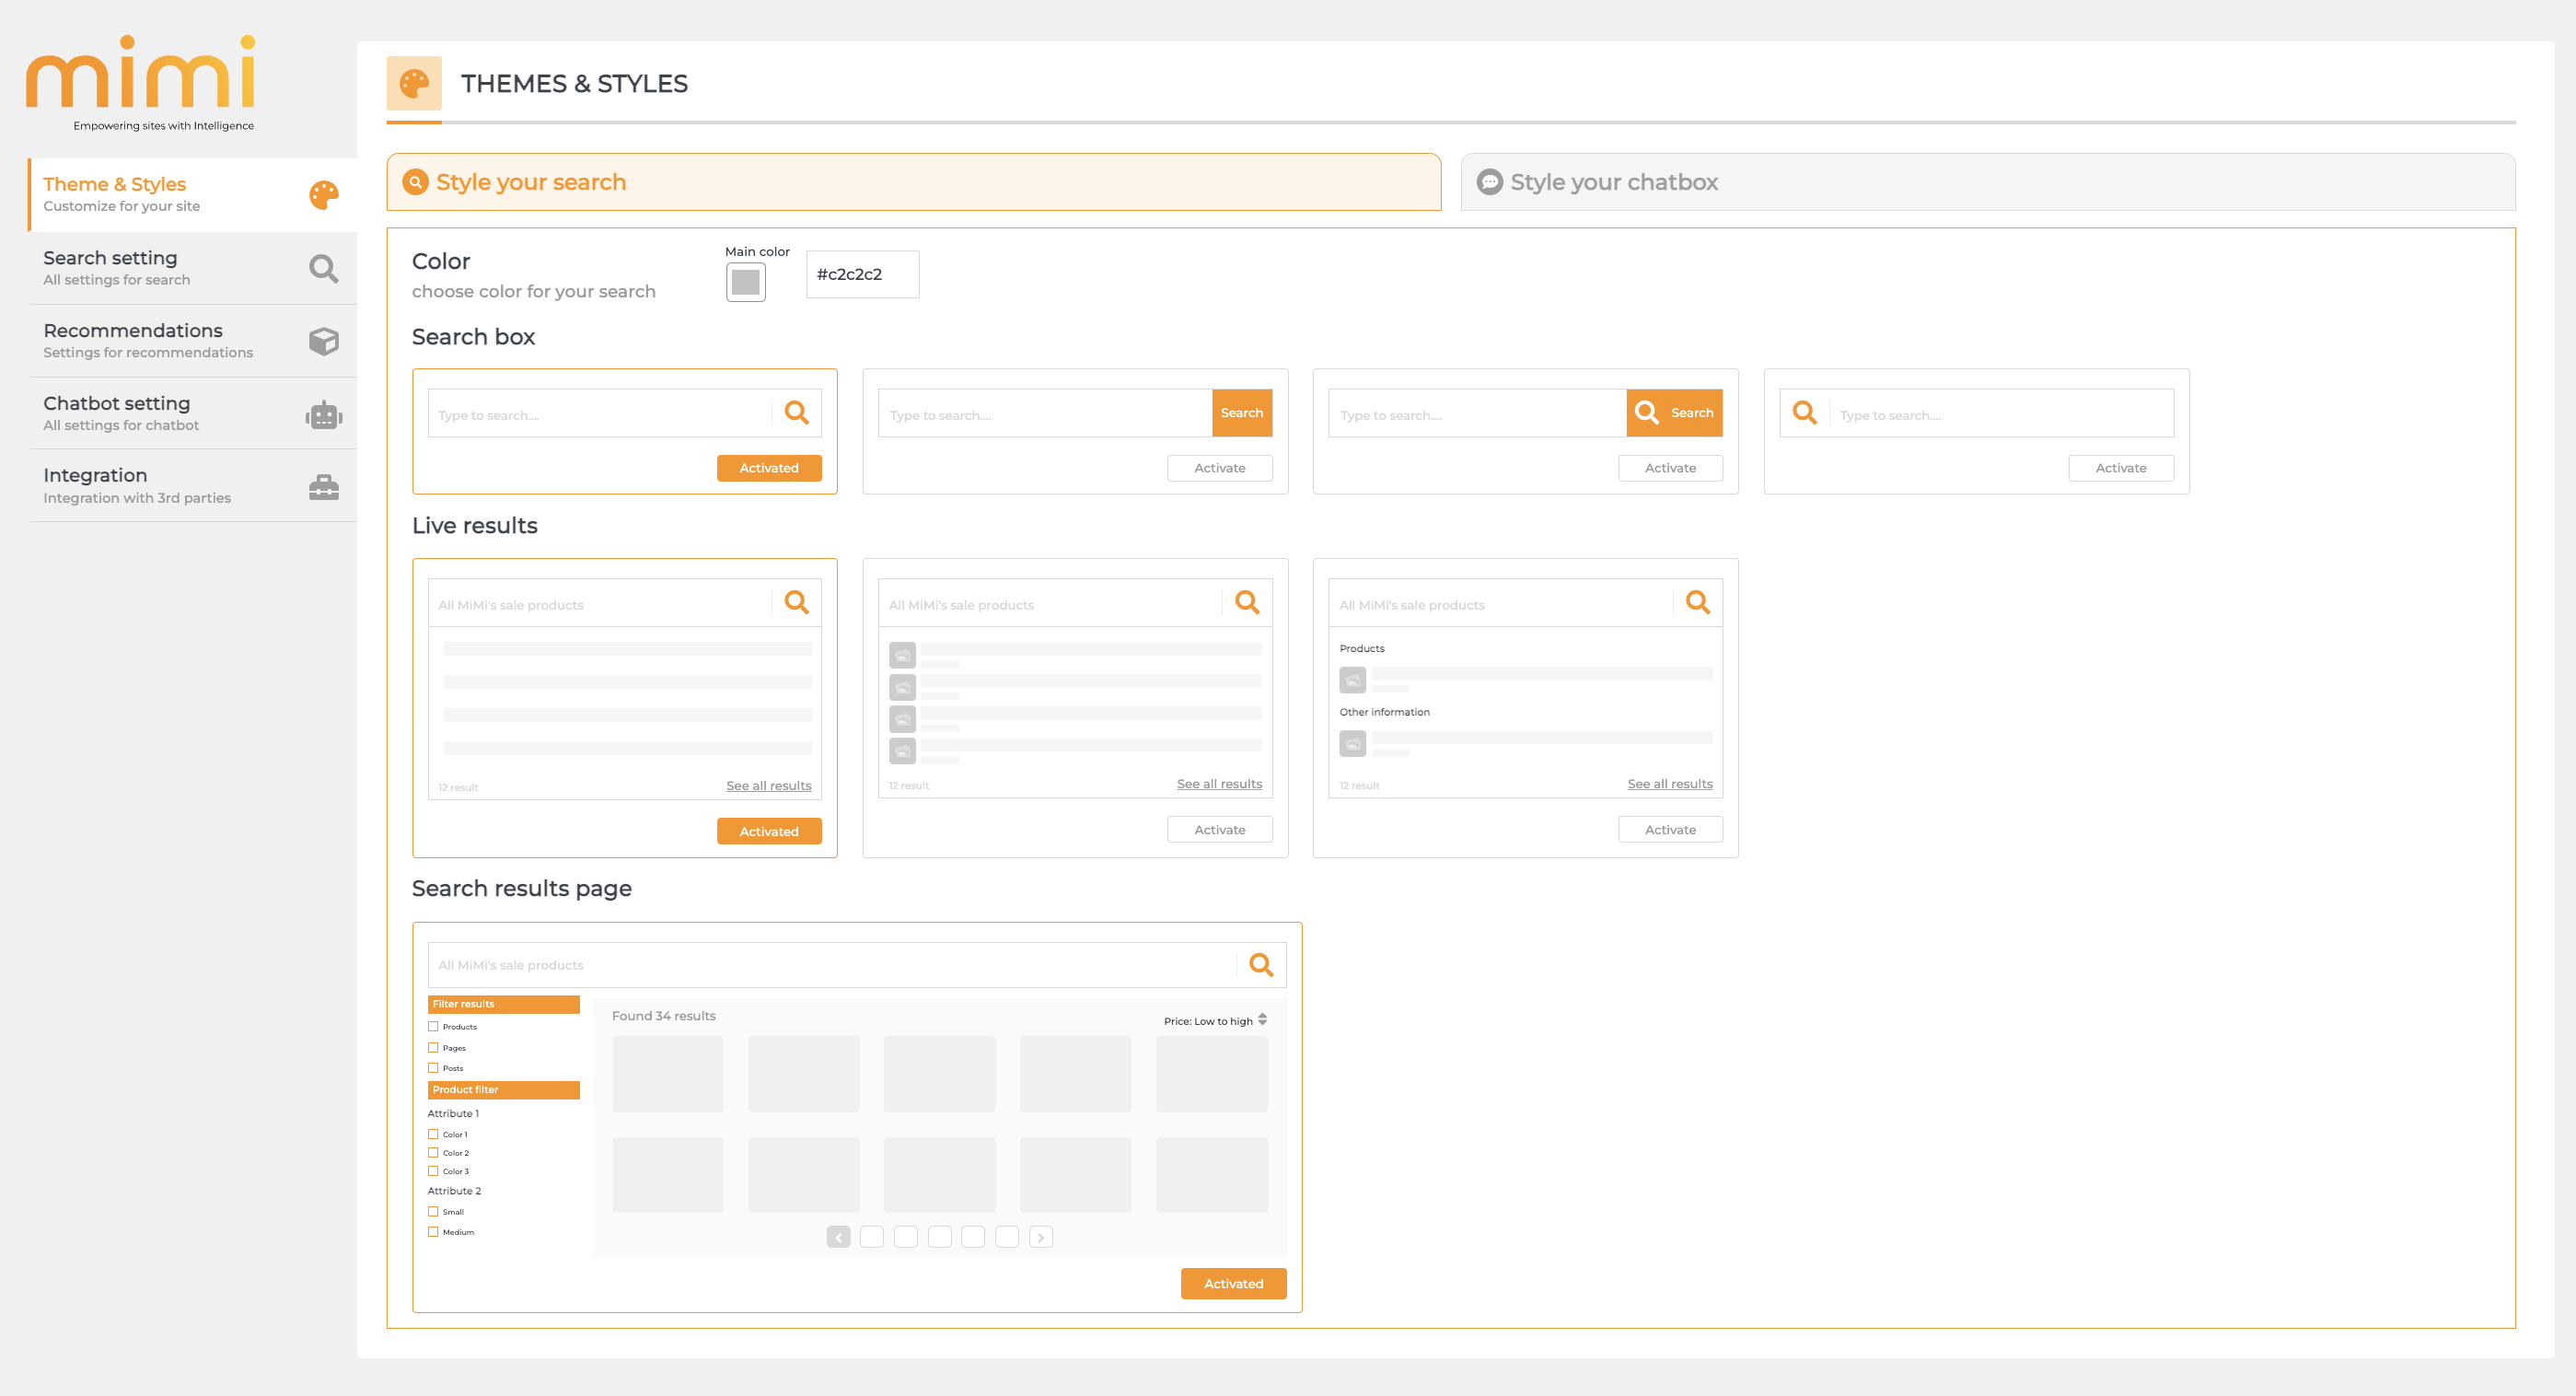Click search icon in search results page preview
Screen dimensions: 2576x1396
point(1261,965)
